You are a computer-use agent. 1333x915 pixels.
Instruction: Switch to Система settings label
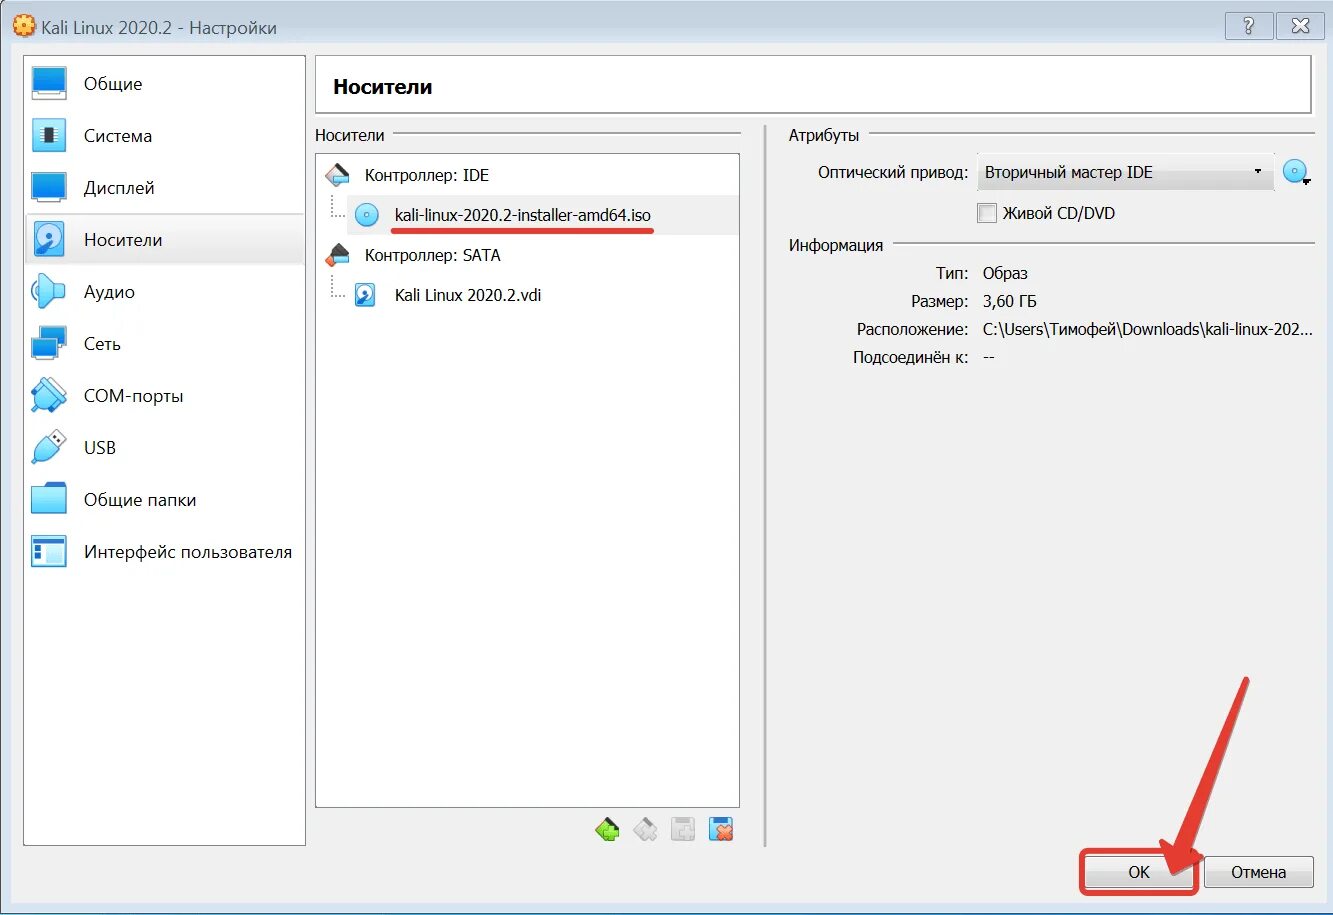tap(118, 136)
